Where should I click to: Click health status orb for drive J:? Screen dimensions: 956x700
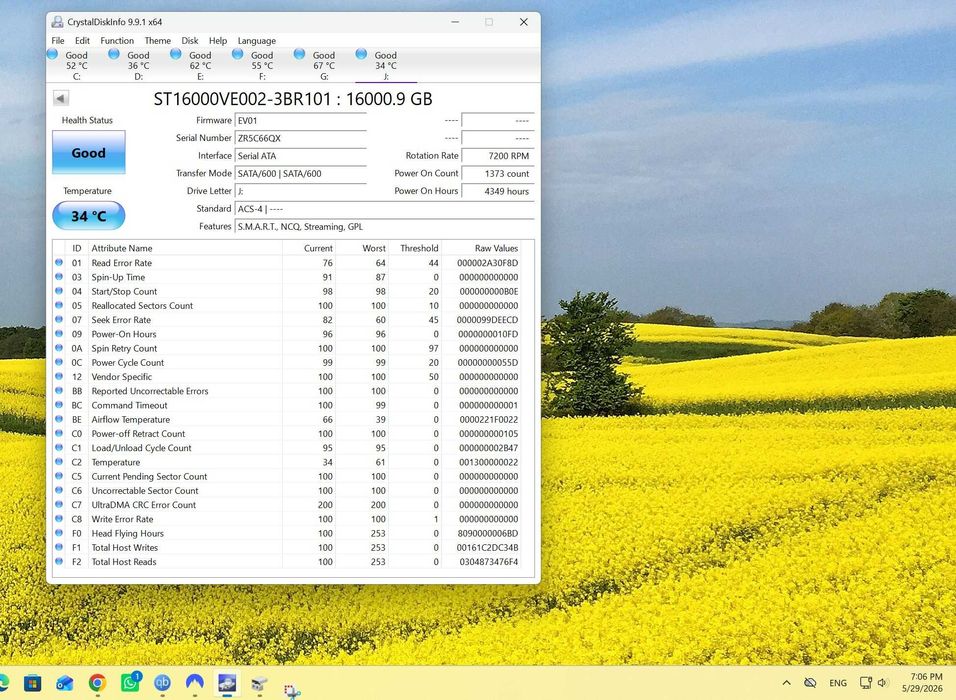click(x=361, y=54)
